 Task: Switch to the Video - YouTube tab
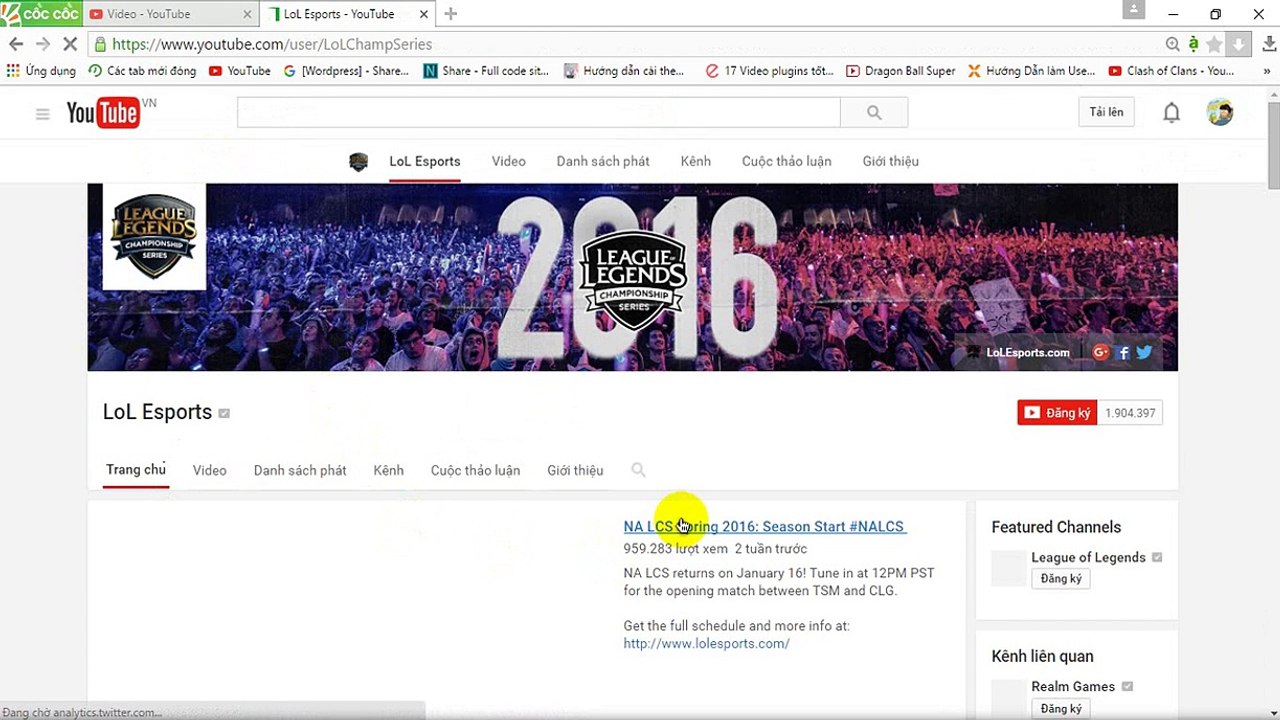click(170, 14)
